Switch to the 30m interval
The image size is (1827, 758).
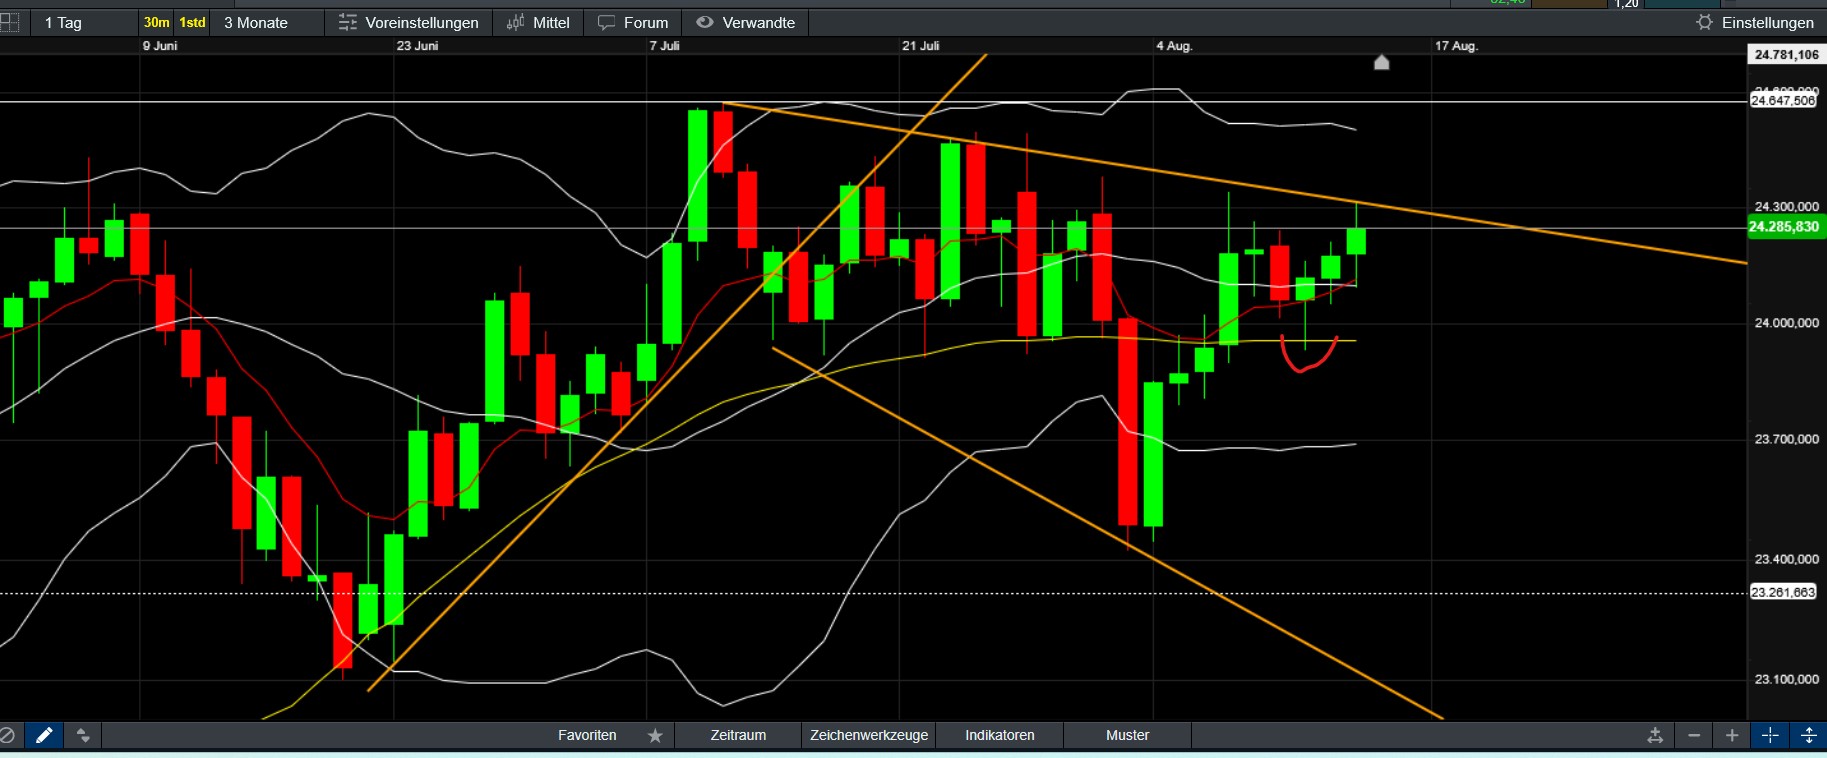click(x=156, y=22)
